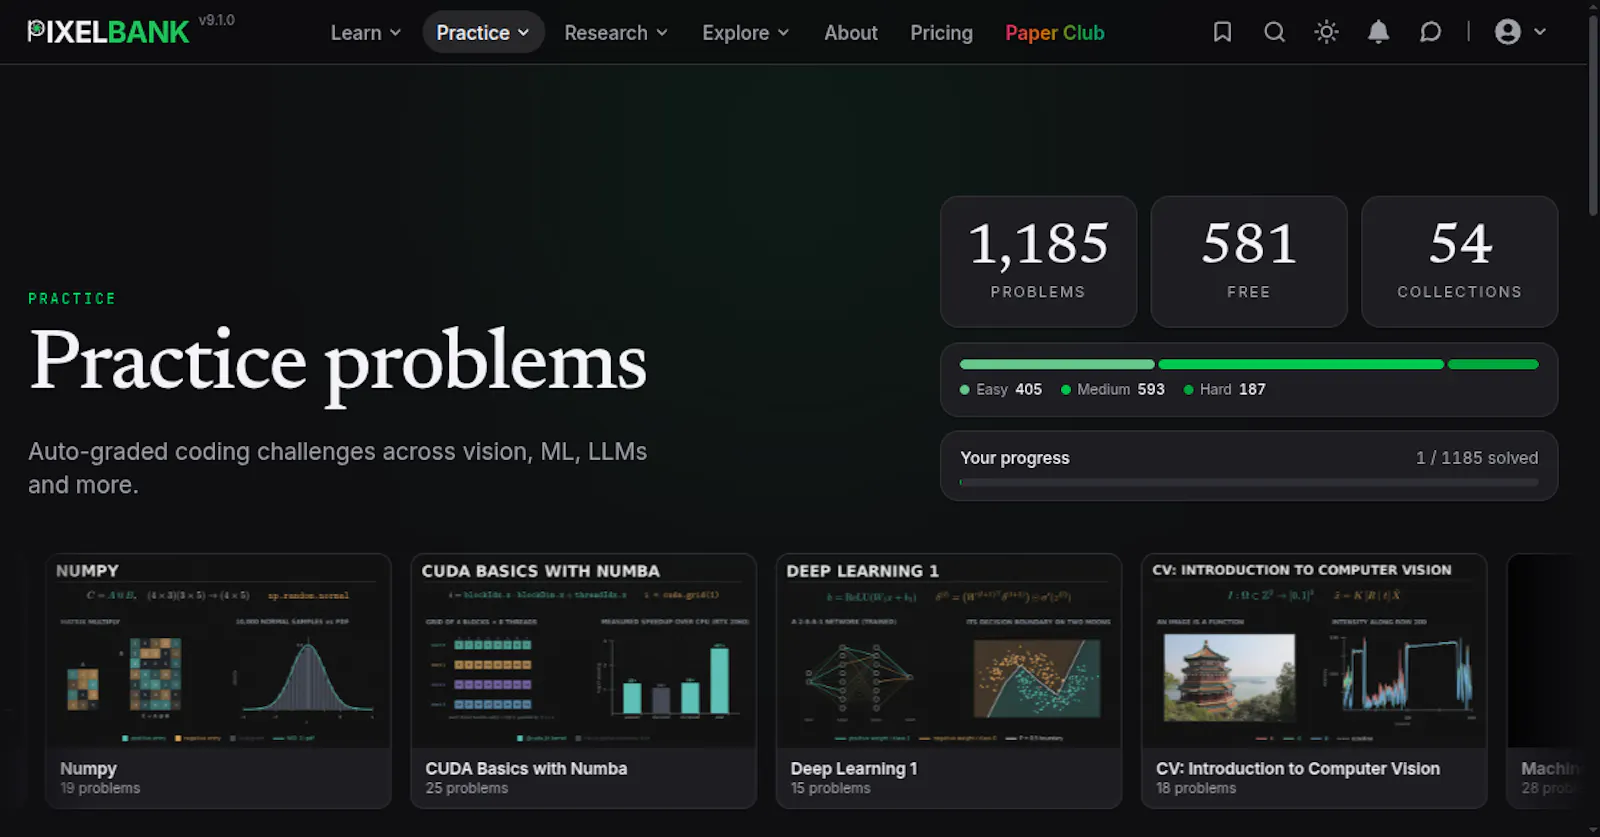Click the difficulty distribution bar
Viewport: 1600px width, 837px height.
pyautogui.click(x=1249, y=364)
